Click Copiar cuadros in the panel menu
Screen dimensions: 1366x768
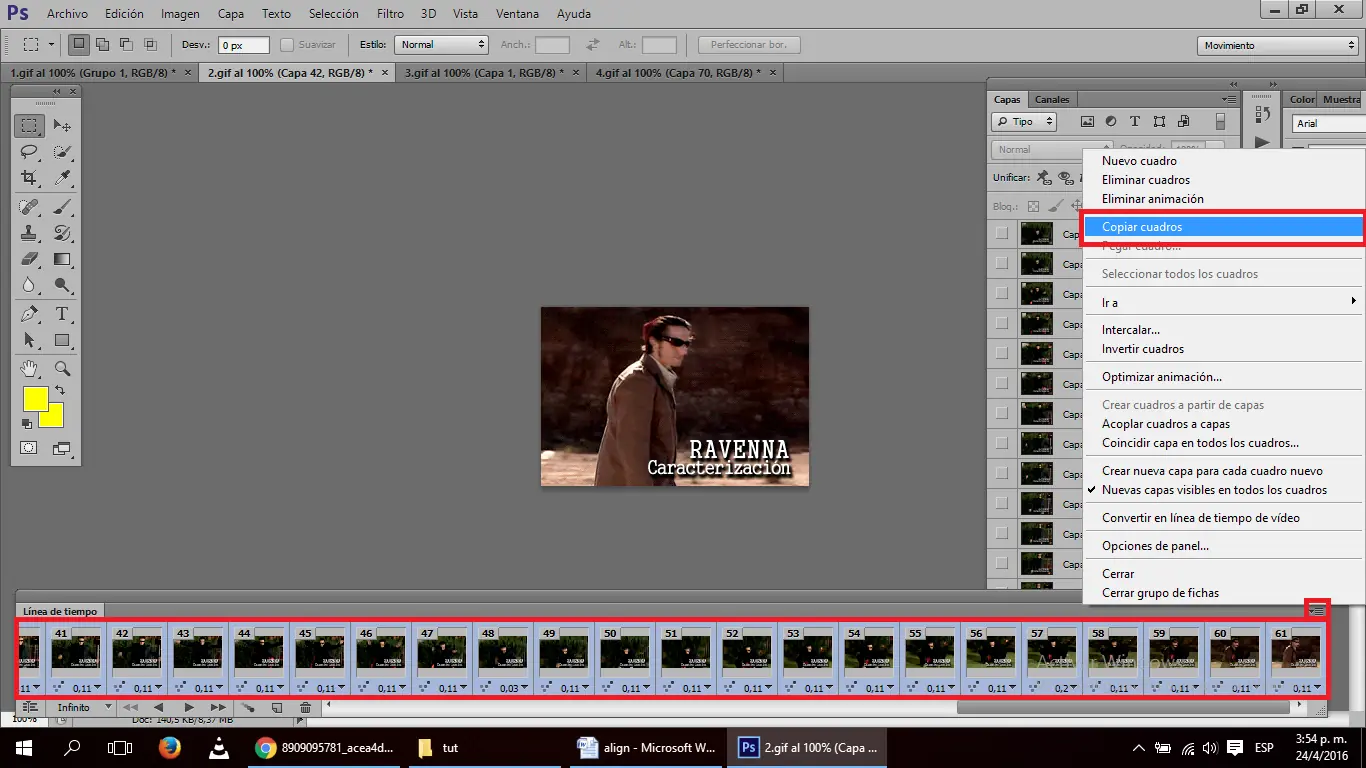pyautogui.click(x=1142, y=227)
